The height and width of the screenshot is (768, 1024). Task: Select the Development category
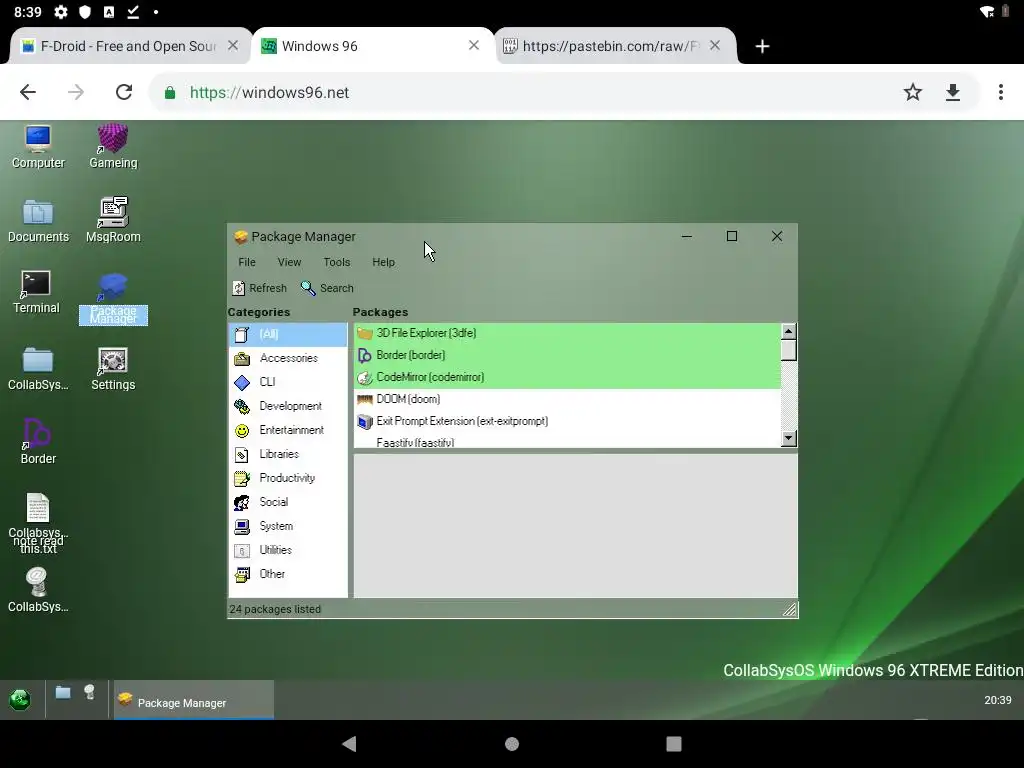288,406
